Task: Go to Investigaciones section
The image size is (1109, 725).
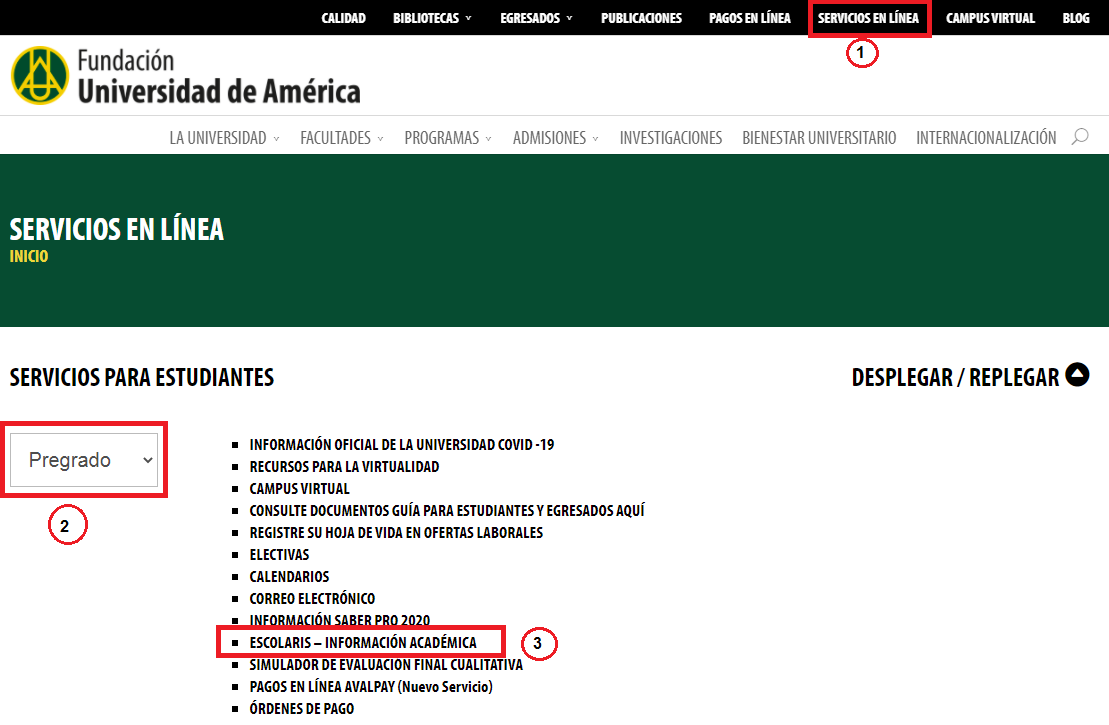Action: tap(671, 138)
